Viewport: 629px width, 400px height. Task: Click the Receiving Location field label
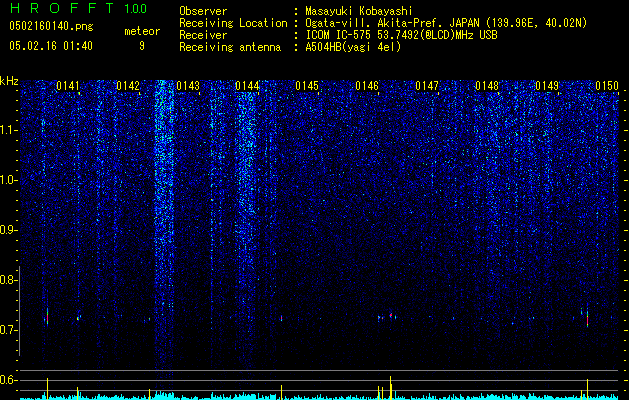click(233, 23)
